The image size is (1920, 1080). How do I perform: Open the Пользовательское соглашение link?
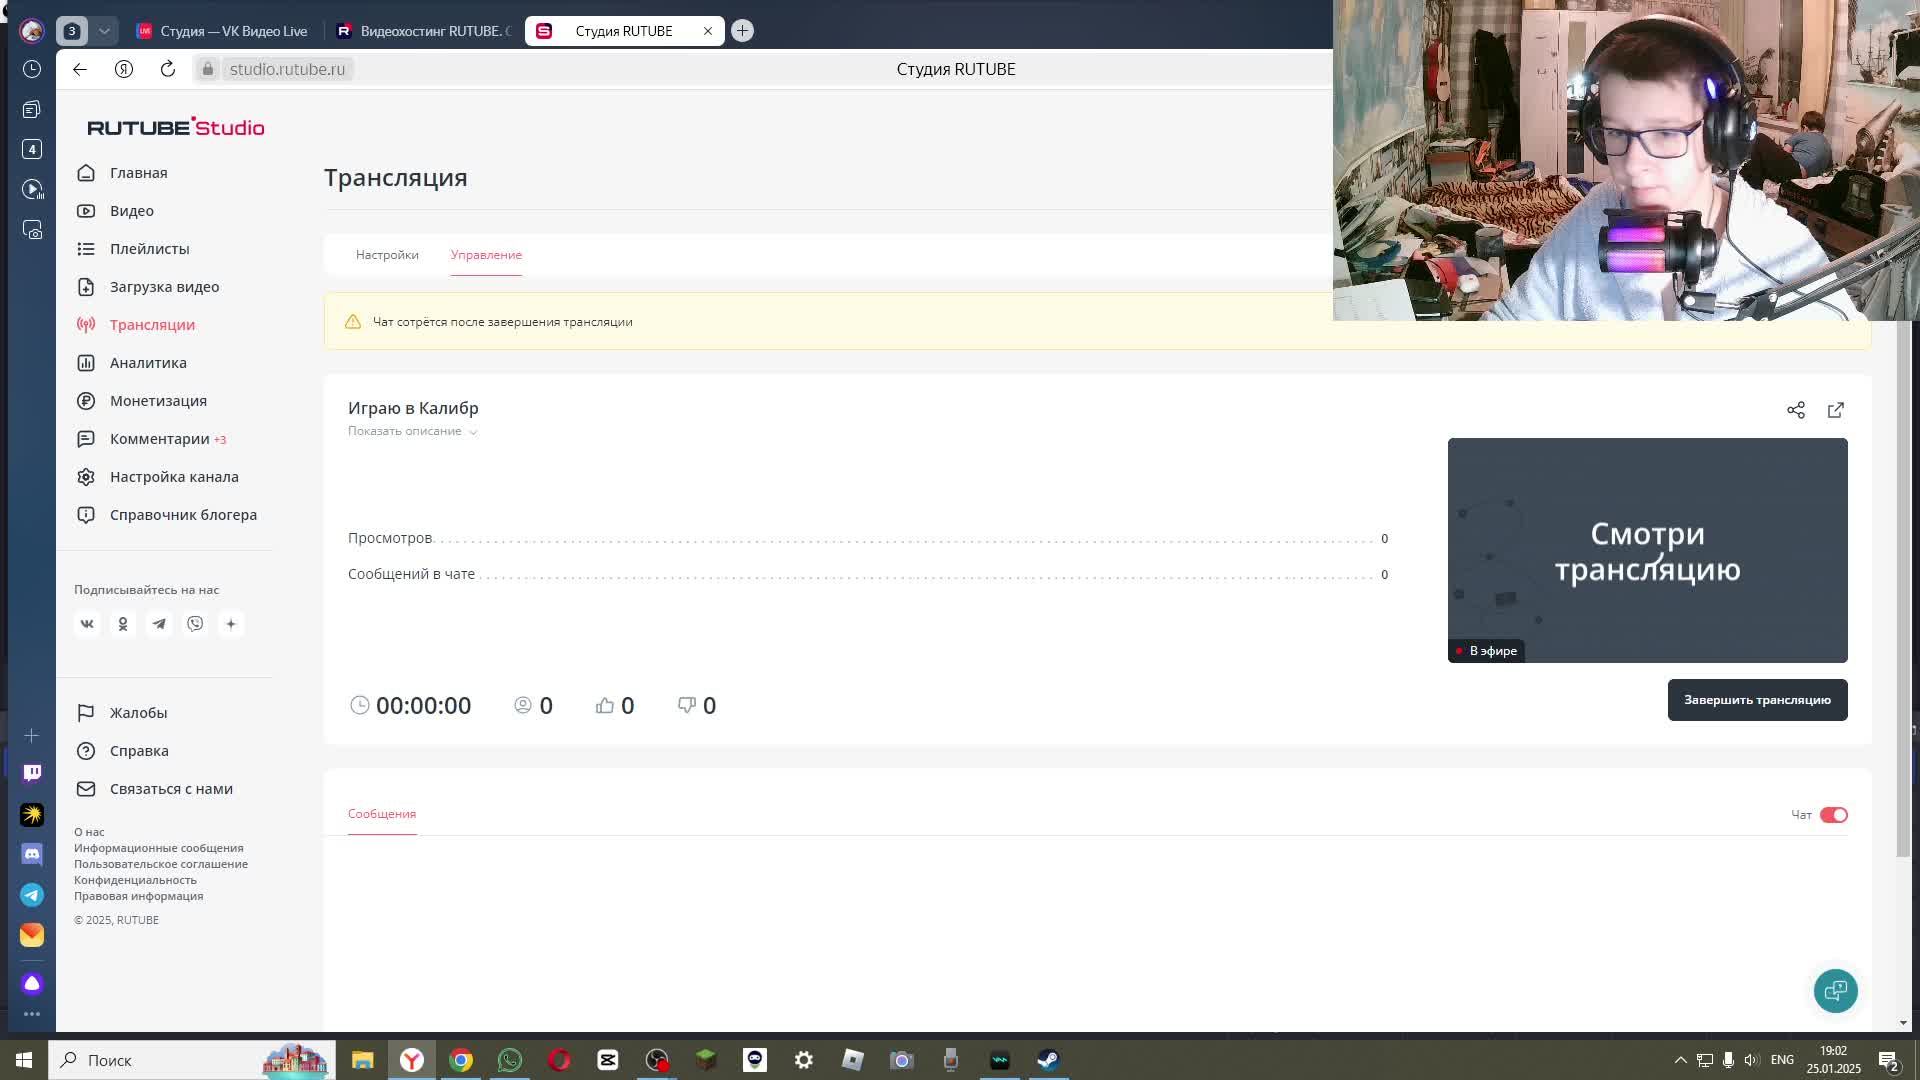[x=161, y=864]
